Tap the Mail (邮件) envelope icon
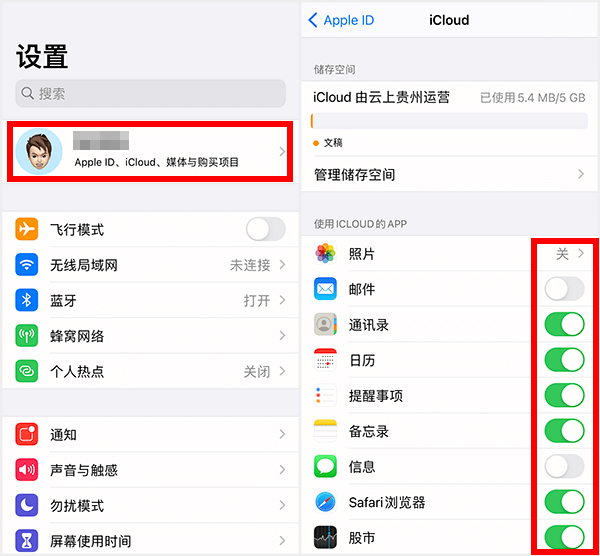This screenshot has width=600, height=556. click(x=325, y=289)
